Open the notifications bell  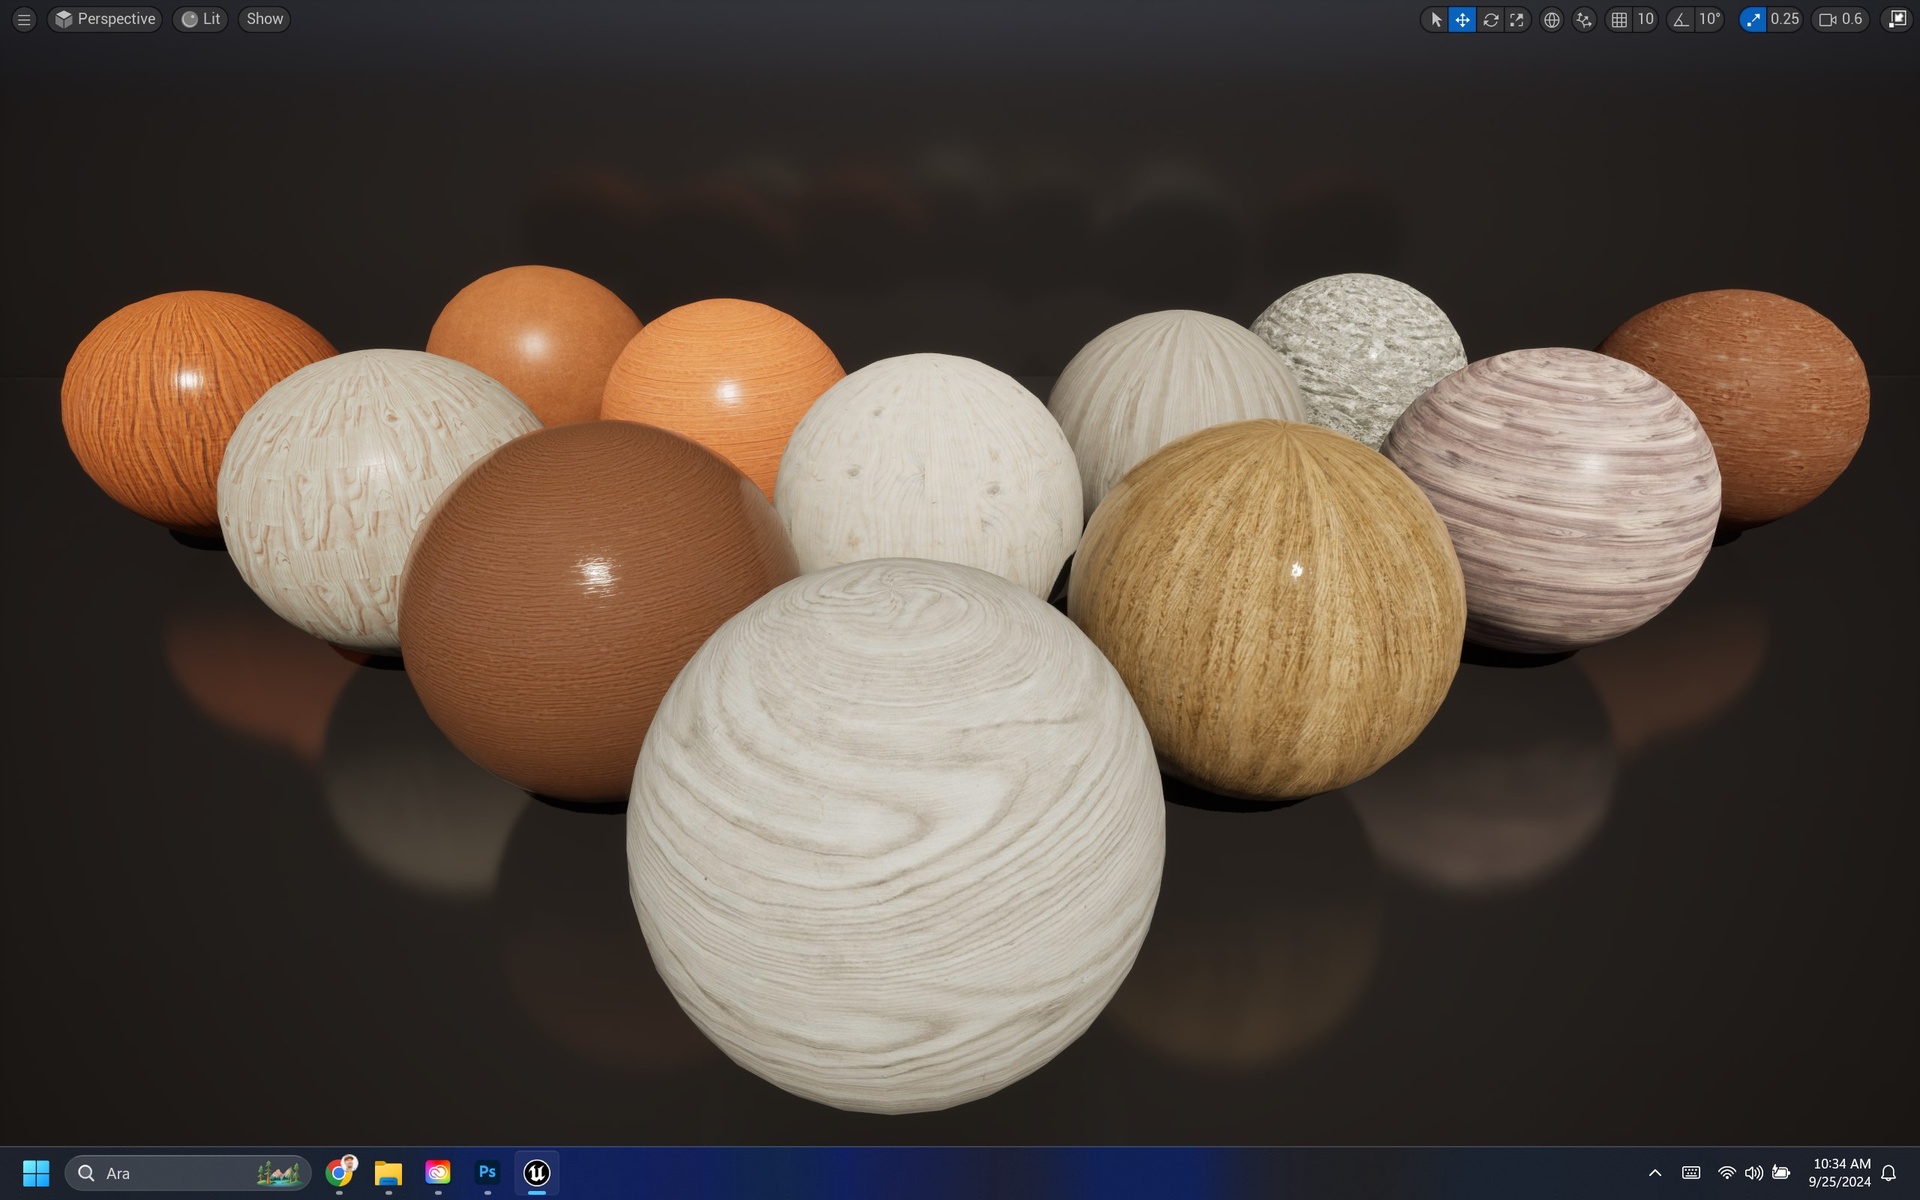(1889, 1173)
